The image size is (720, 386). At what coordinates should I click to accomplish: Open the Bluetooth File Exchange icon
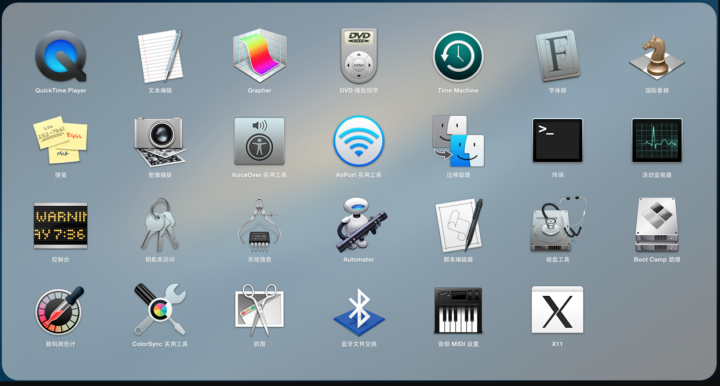[359, 313]
